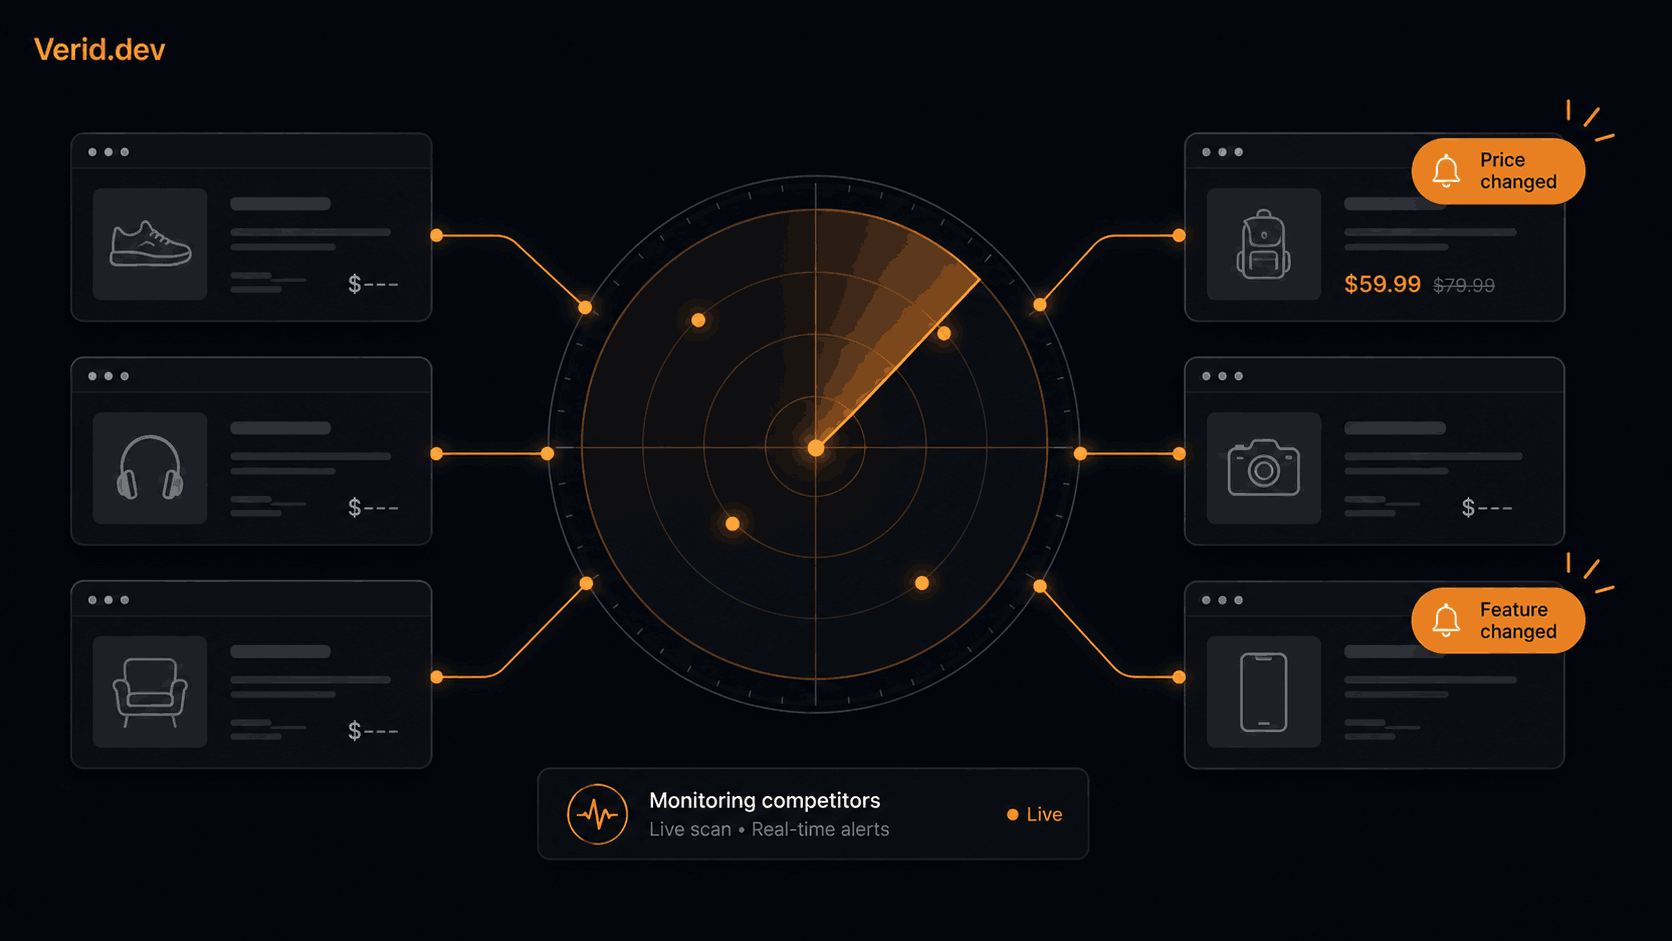Select the smartphone product icon
This screenshot has height=941, width=1672.
tap(1263, 692)
